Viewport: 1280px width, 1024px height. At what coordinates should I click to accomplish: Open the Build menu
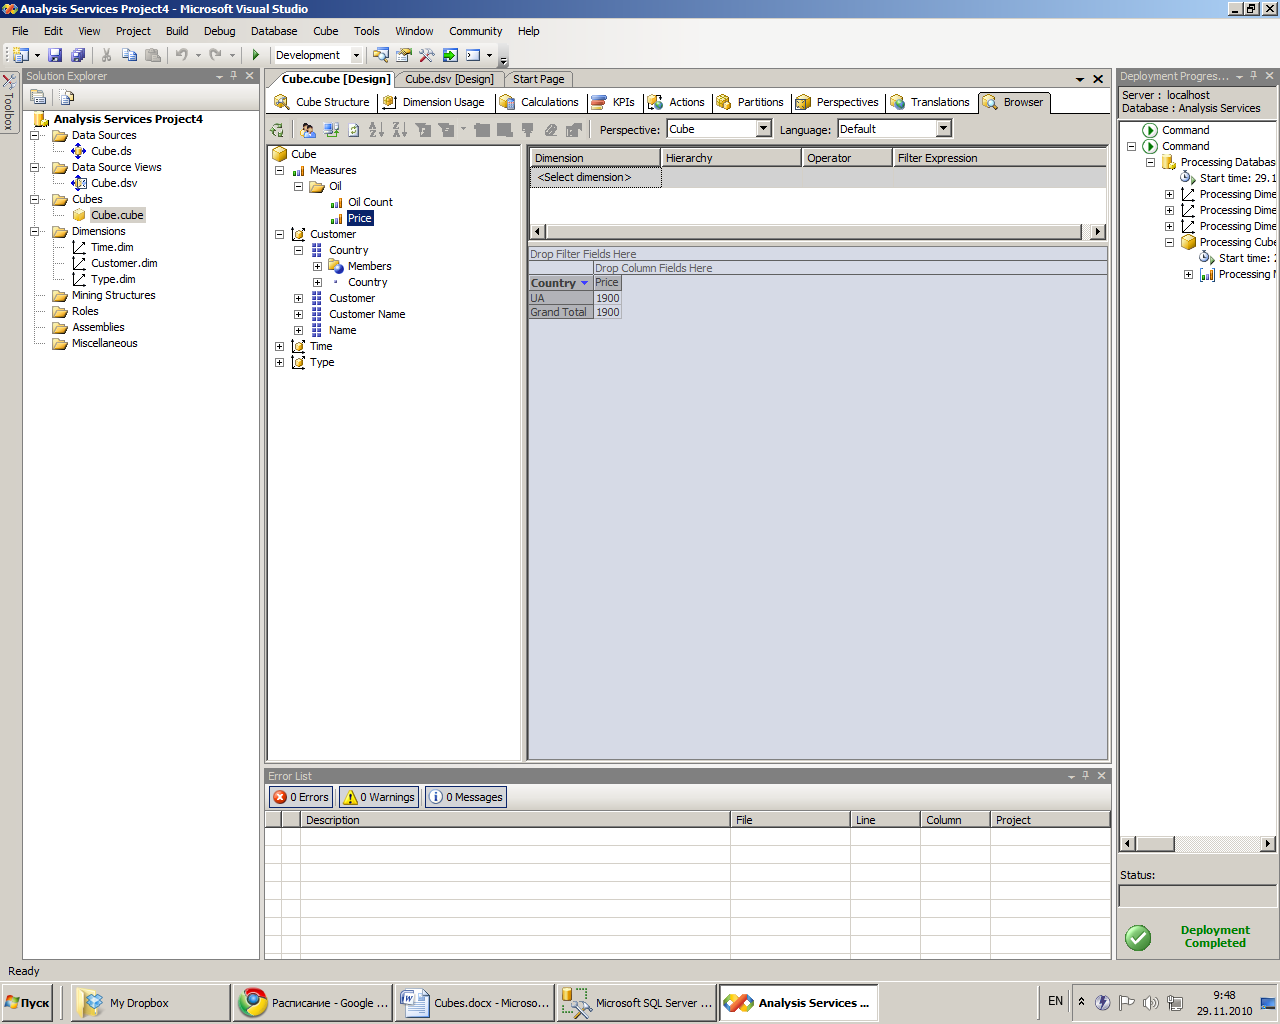coord(177,31)
